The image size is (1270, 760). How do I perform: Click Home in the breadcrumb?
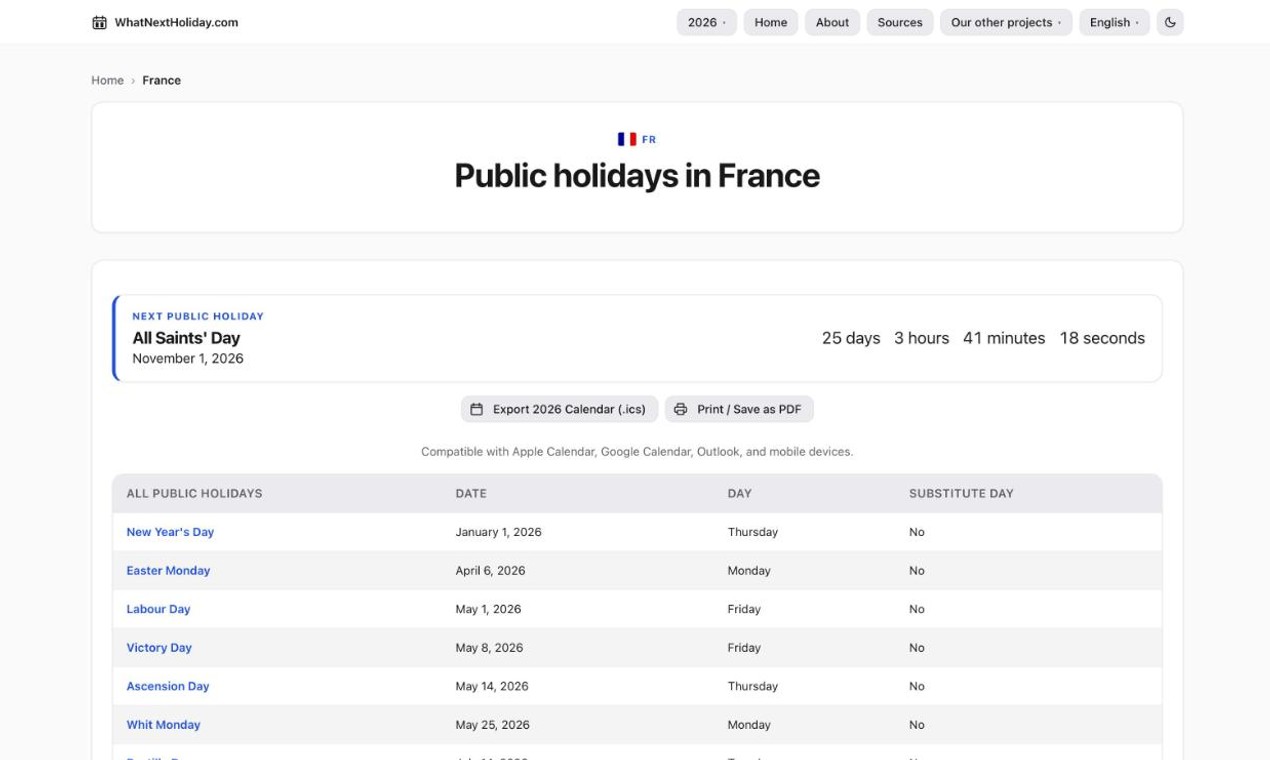[107, 80]
